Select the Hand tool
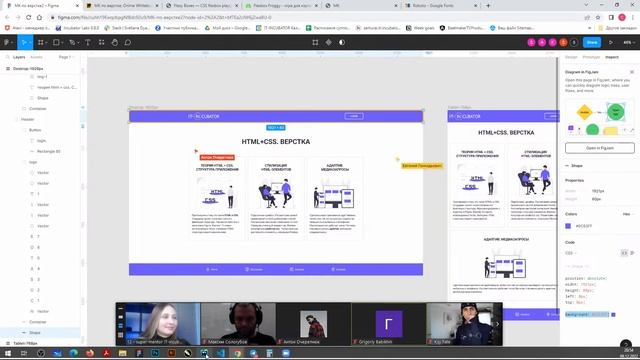The image size is (640, 360). [115, 42]
